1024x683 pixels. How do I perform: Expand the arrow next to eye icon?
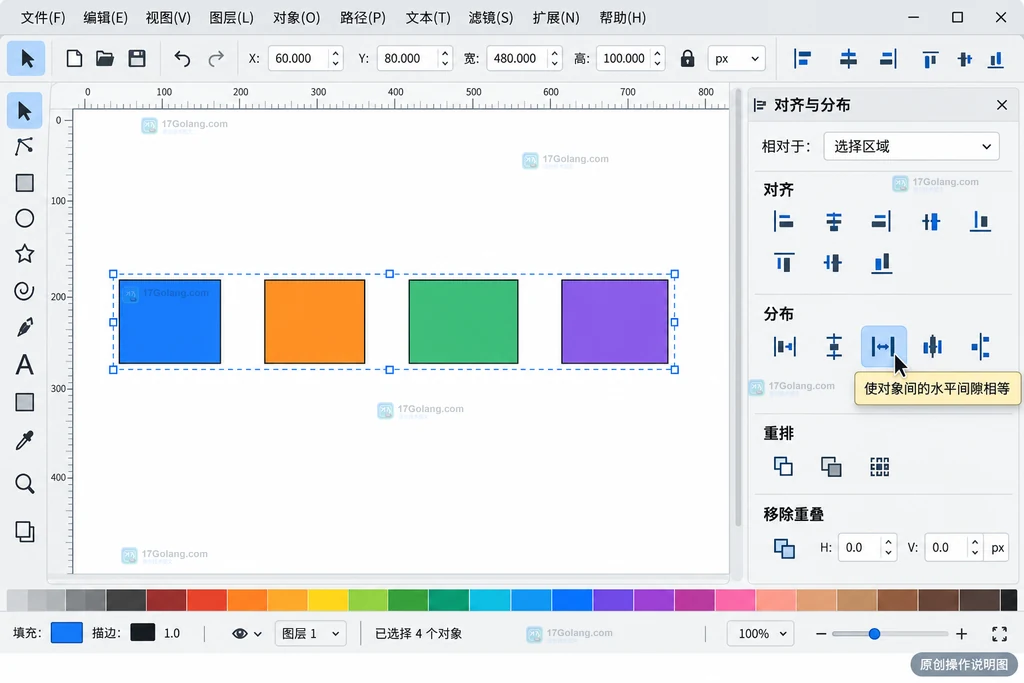pos(258,634)
